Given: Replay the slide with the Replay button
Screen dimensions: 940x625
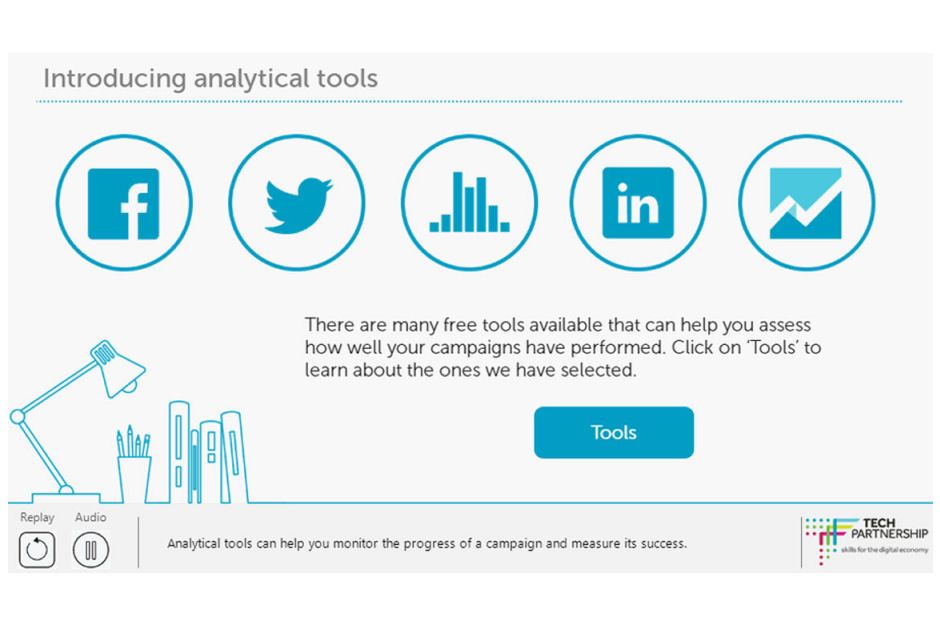Looking at the screenshot, I should [x=37, y=549].
